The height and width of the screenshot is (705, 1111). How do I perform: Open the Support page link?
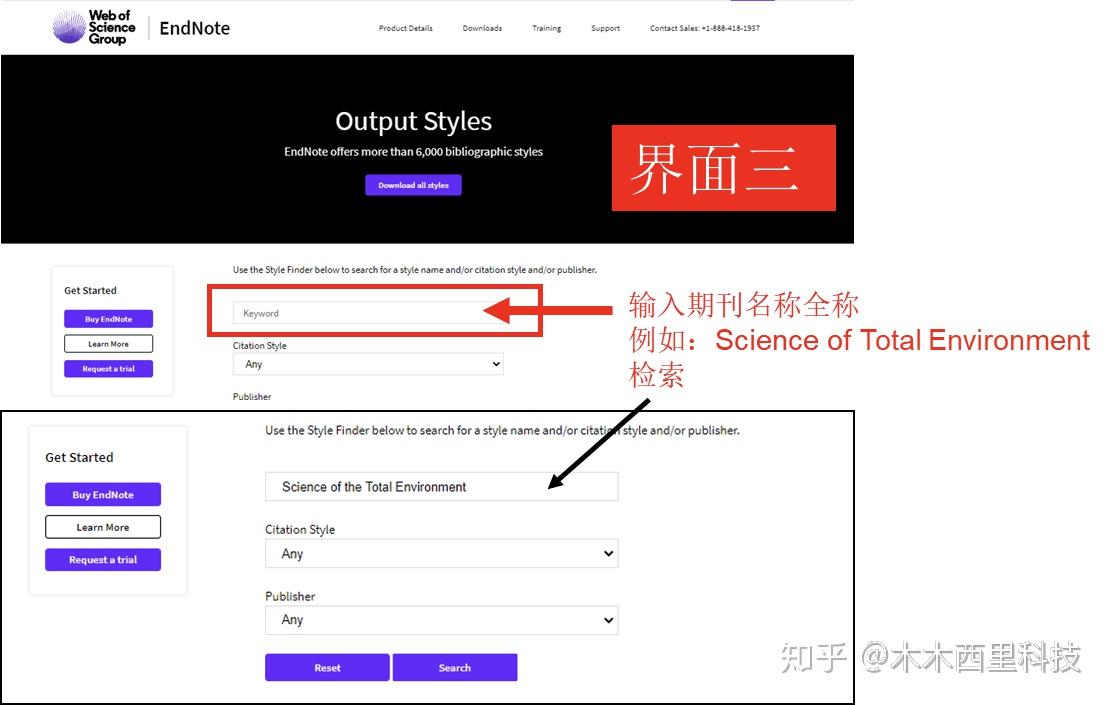point(605,28)
